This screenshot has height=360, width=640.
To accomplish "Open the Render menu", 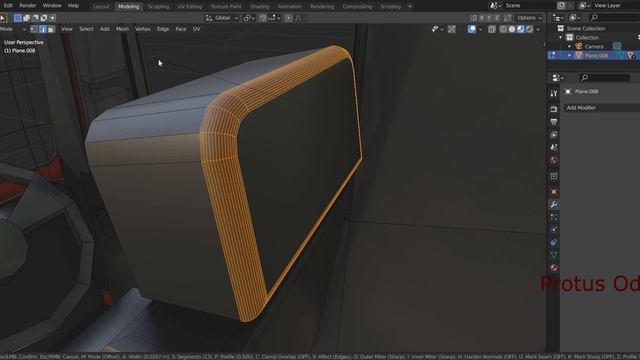I will click(x=28, y=6).
